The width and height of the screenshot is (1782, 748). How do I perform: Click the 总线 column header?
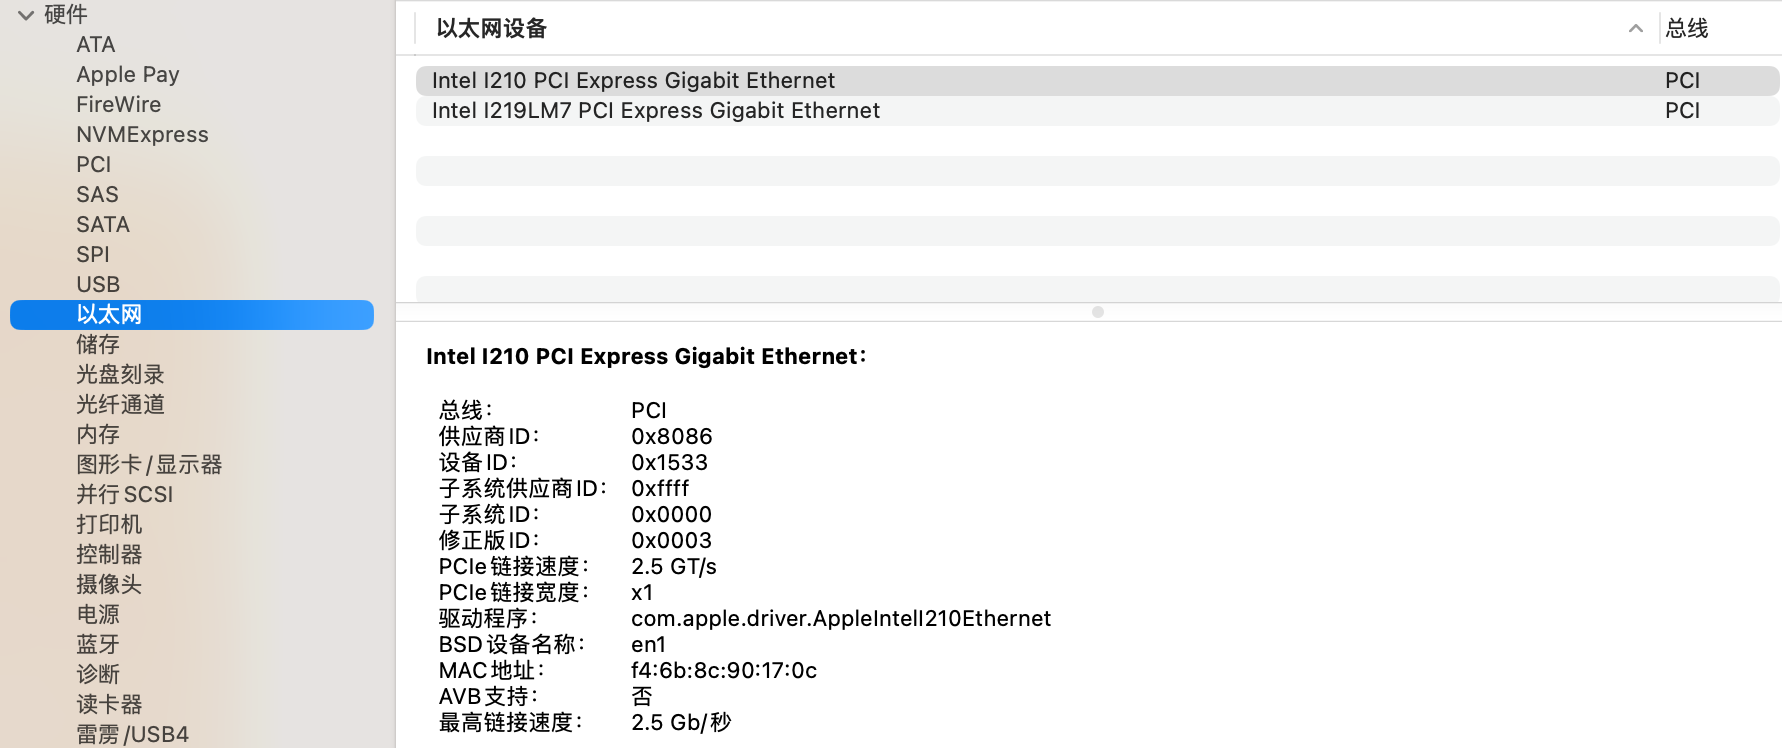pos(1689,29)
